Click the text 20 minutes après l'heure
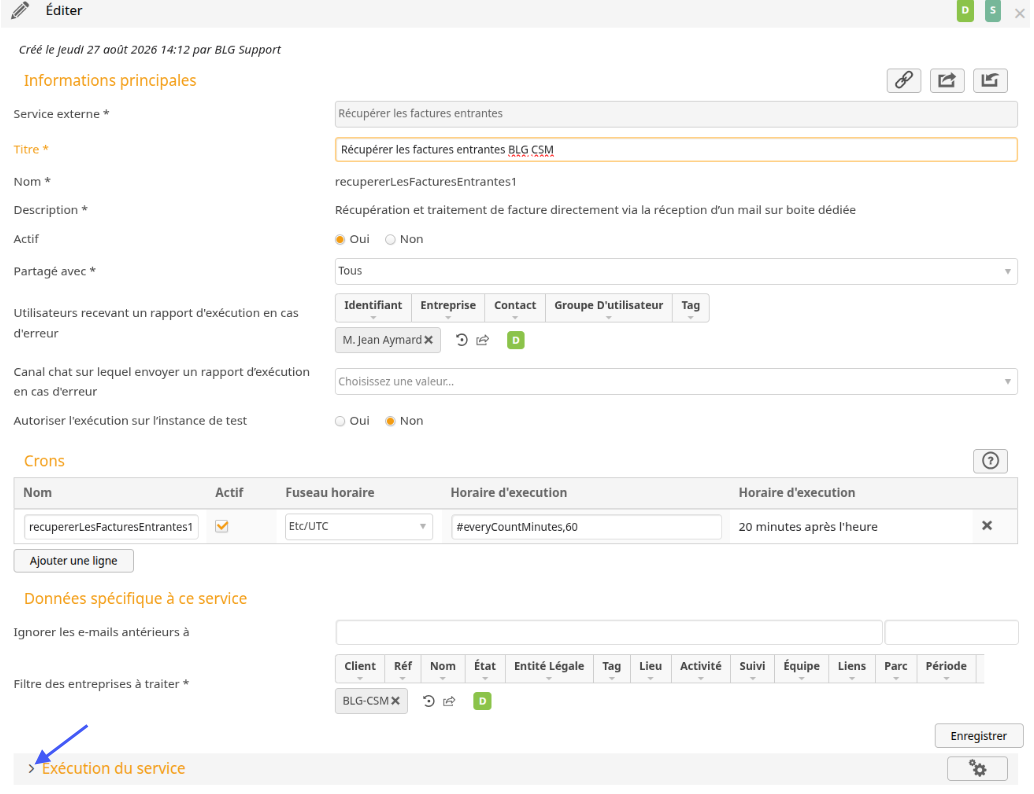This screenshot has height=794, width=1034. point(808,527)
